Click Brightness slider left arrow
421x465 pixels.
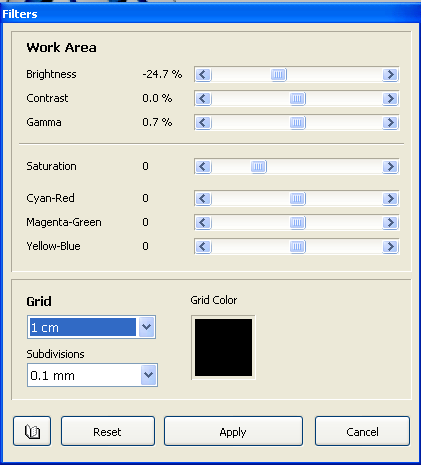click(203, 75)
